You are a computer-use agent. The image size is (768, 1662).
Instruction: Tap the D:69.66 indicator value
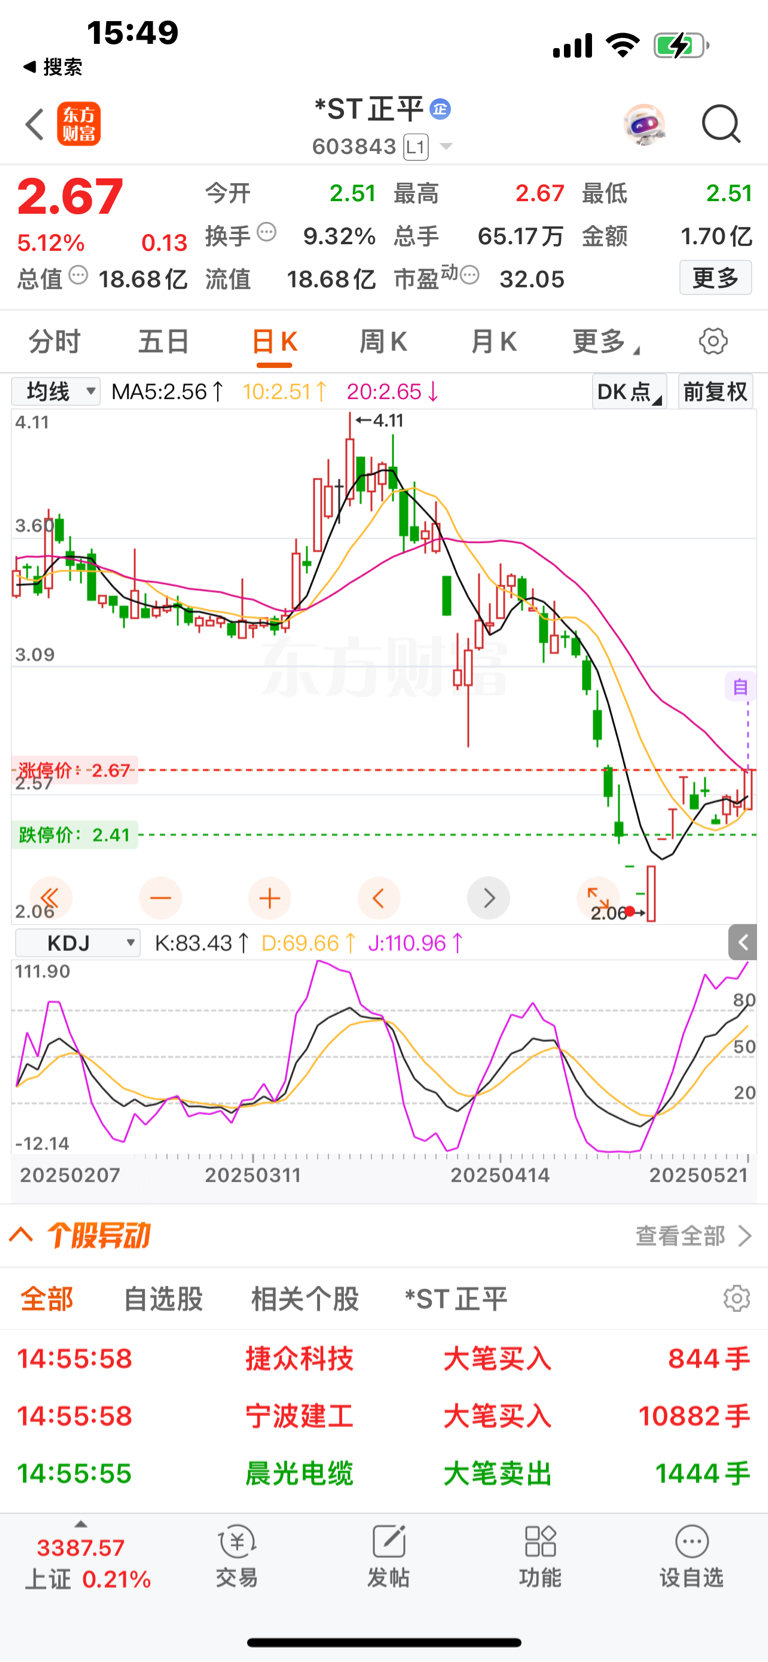[309, 943]
